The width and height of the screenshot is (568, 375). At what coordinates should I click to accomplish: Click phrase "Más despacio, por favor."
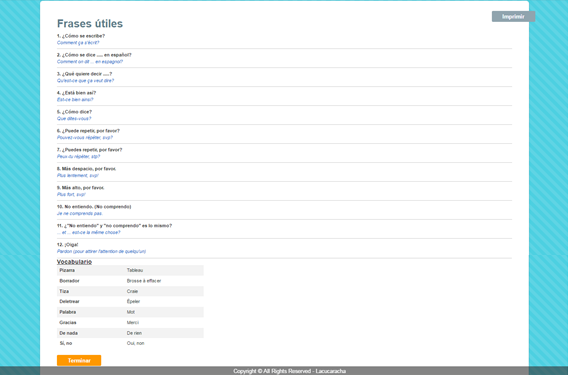click(x=89, y=169)
